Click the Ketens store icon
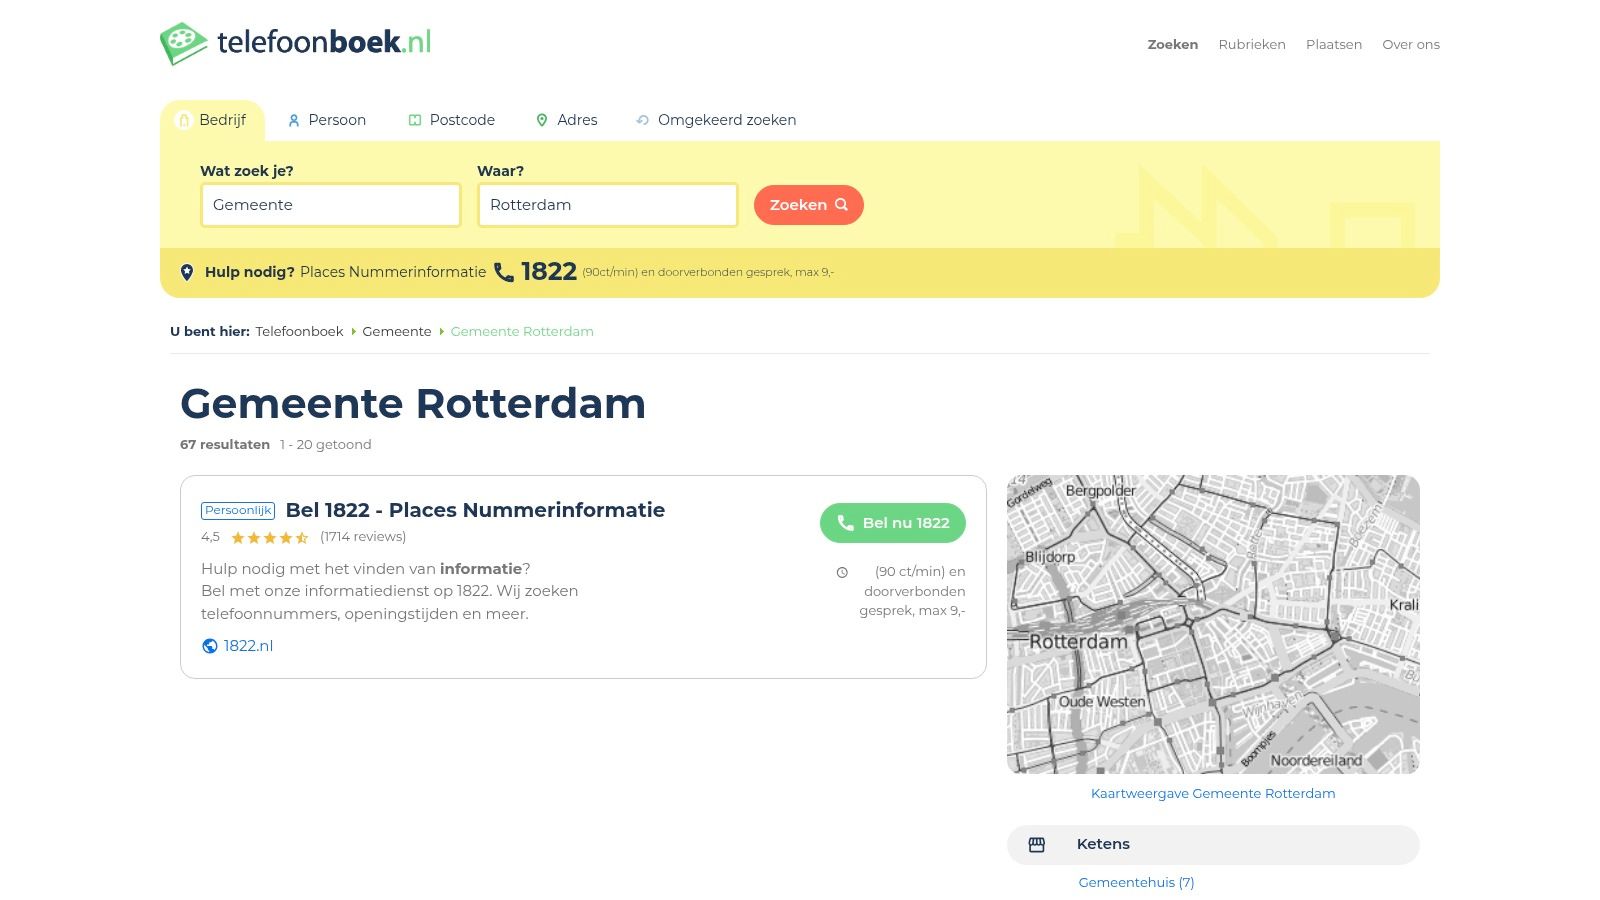This screenshot has width=1600, height=900. pos(1037,845)
